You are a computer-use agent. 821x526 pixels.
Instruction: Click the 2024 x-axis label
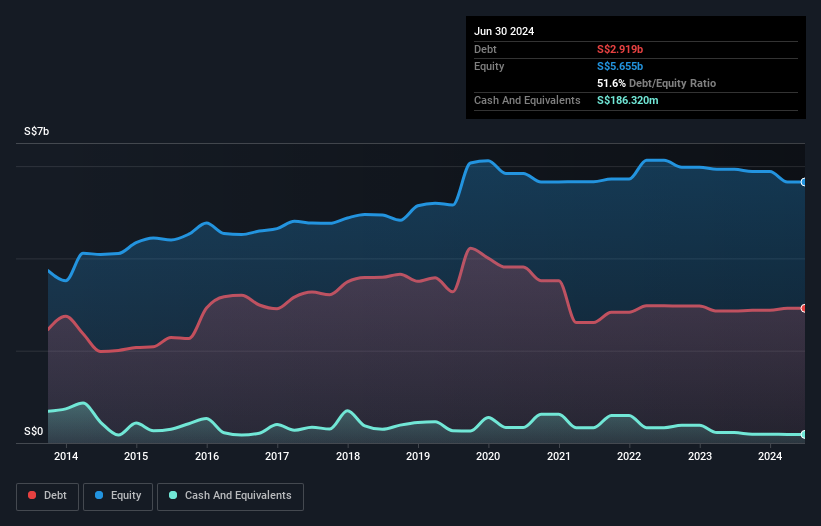pyautogui.click(x=770, y=456)
